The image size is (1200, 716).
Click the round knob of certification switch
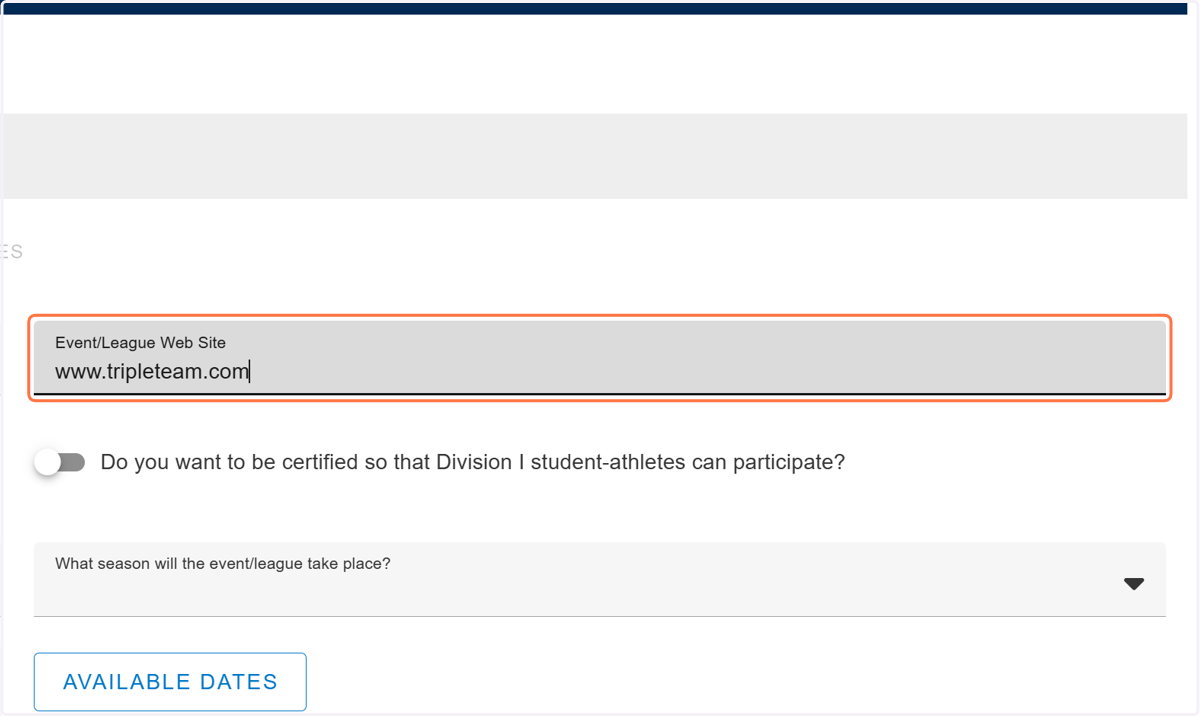(x=47, y=462)
